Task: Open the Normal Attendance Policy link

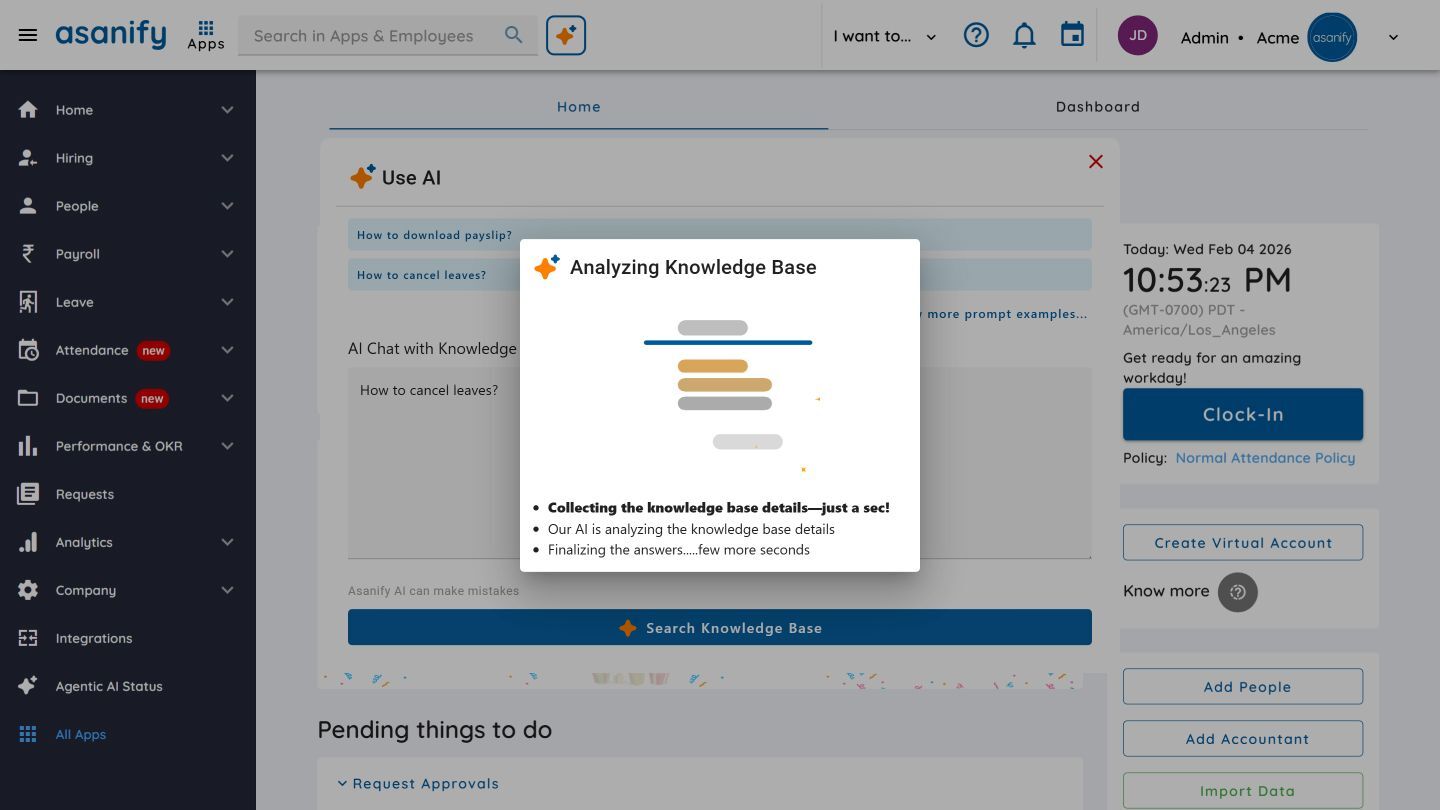Action: (x=1265, y=458)
